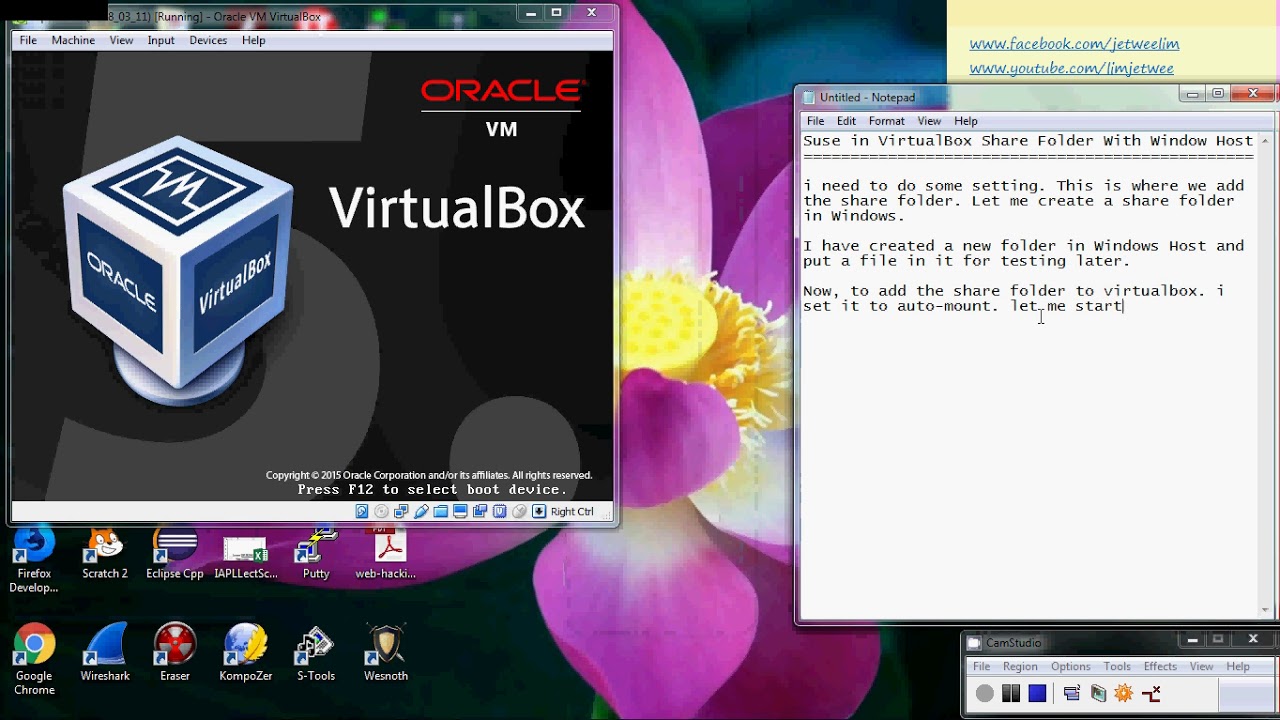The image size is (1280, 720).
Task: Click the 'Right Ctrl' host key label
Action: [572, 511]
